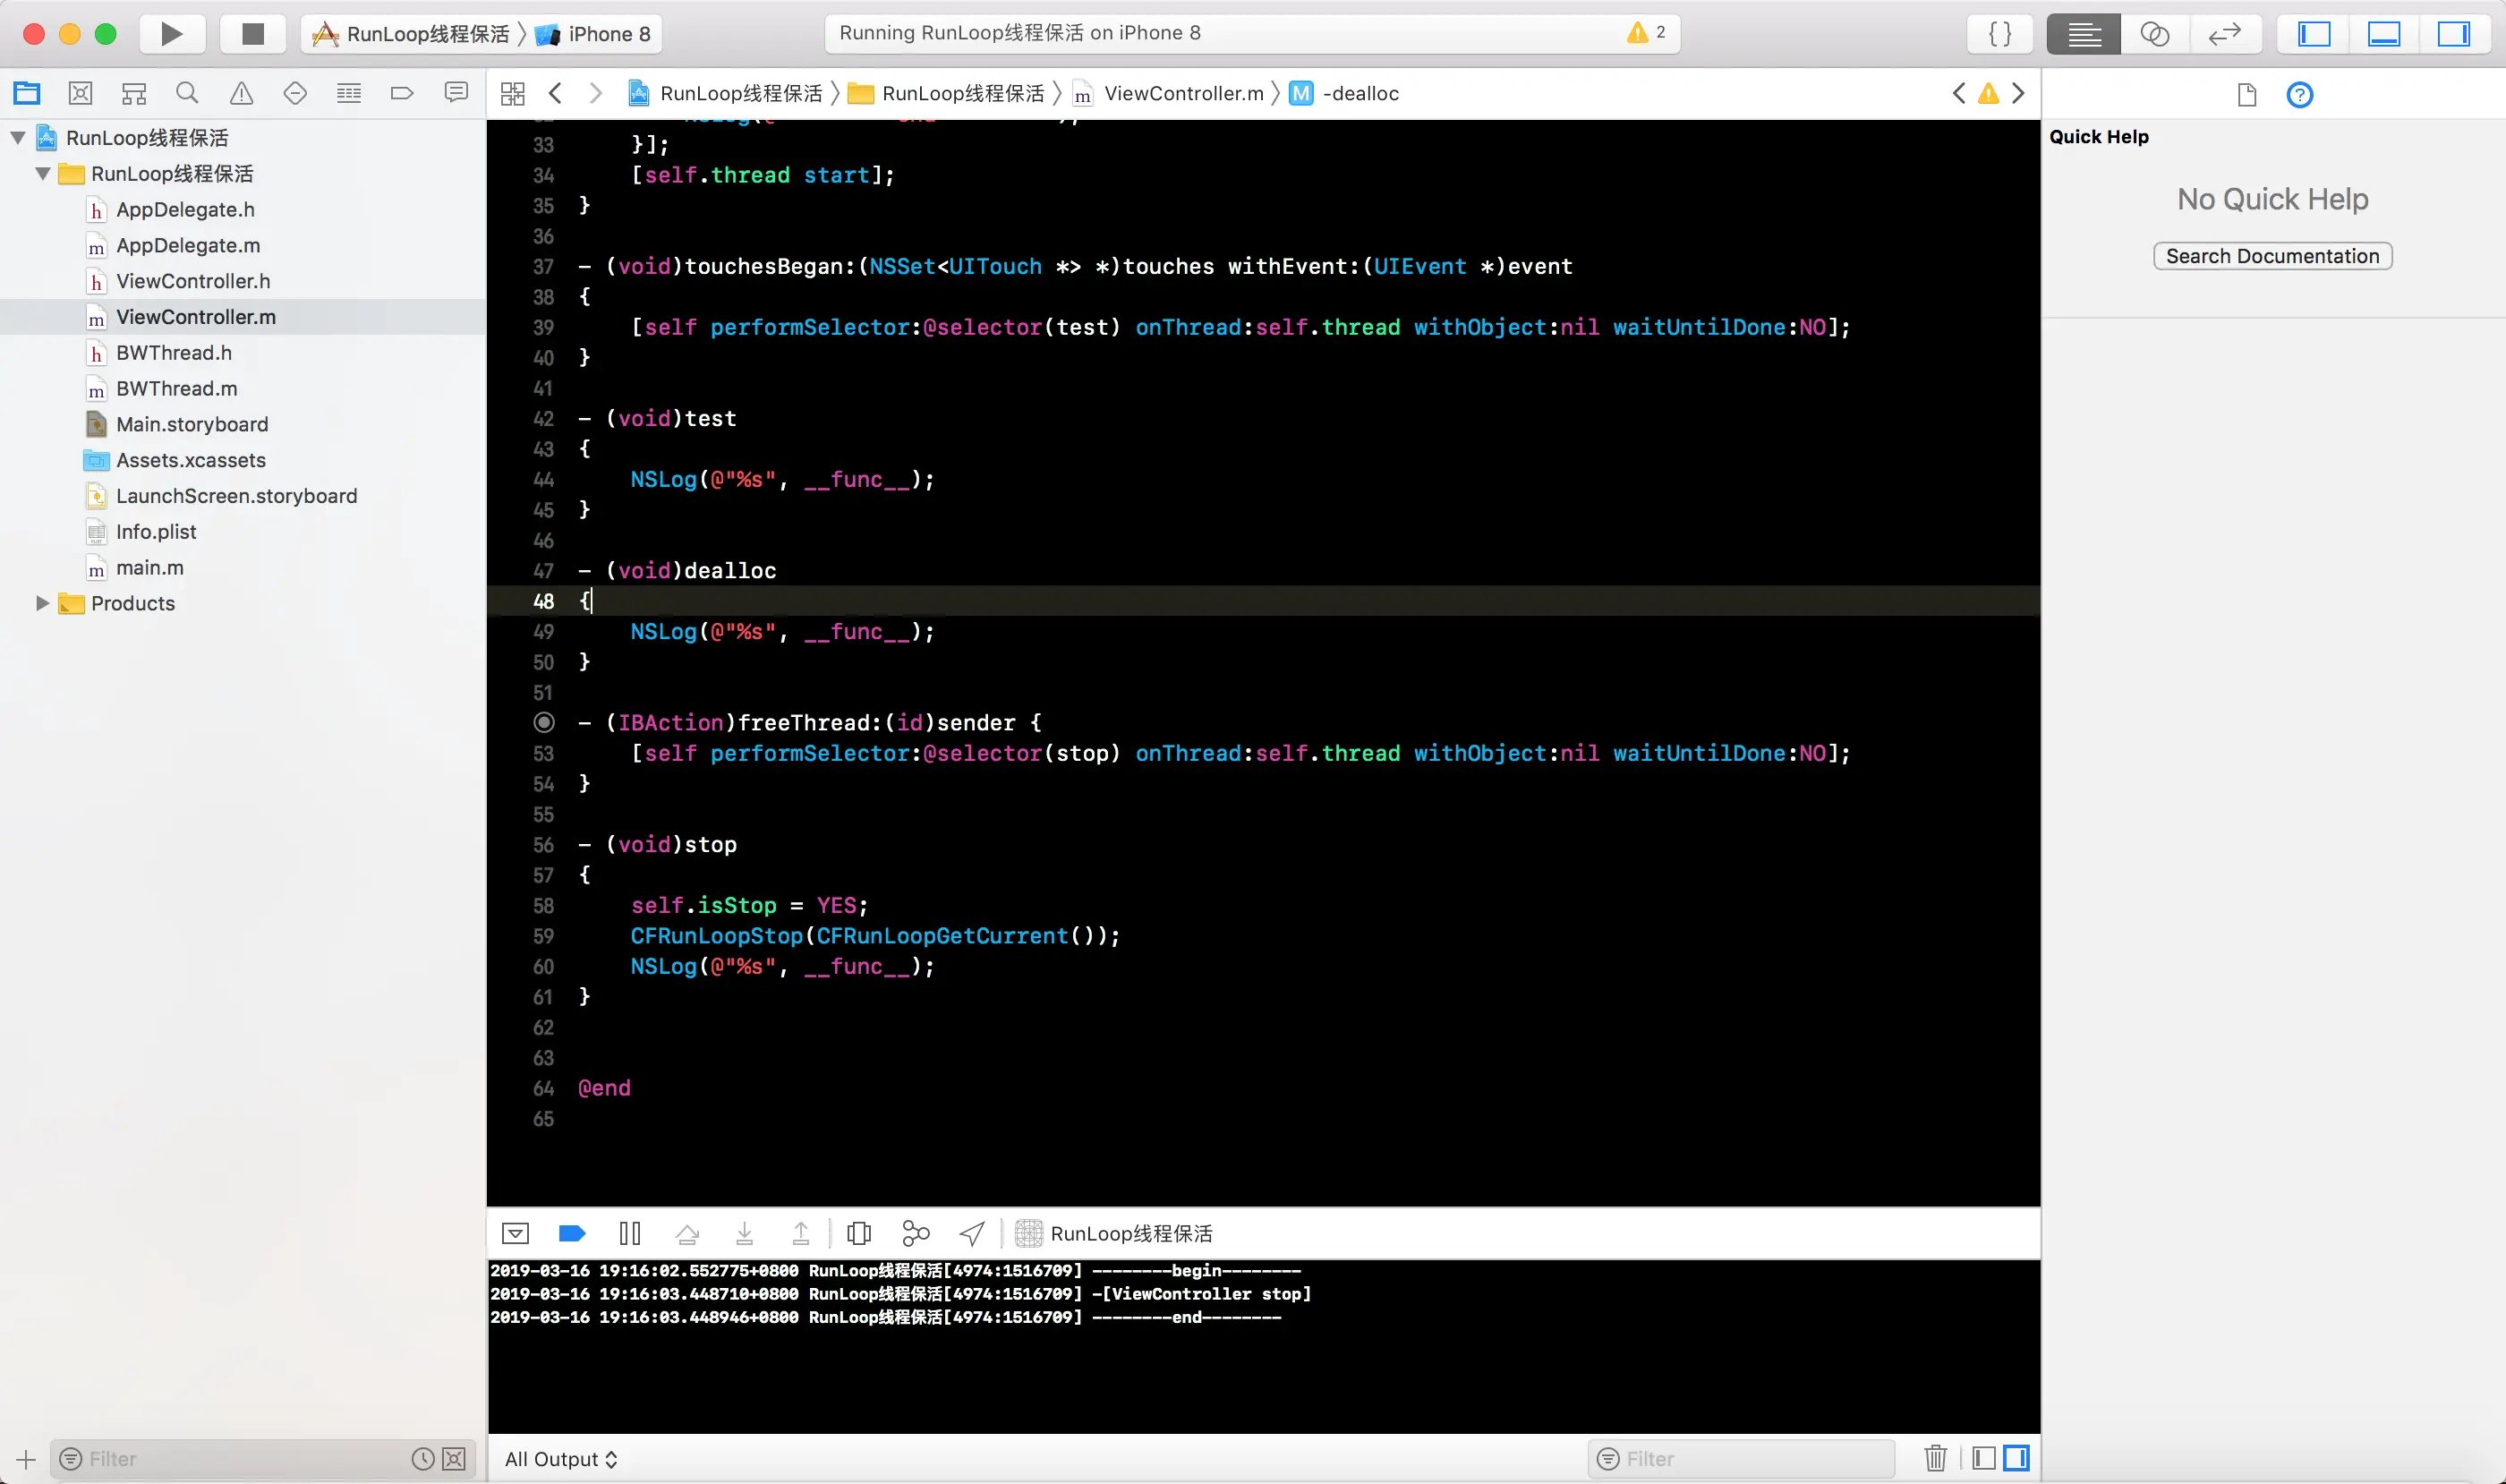Screen dimensions: 2506x1484
Task: Click the Simulate Location arrow icon
Action: click(x=972, y=1233)
